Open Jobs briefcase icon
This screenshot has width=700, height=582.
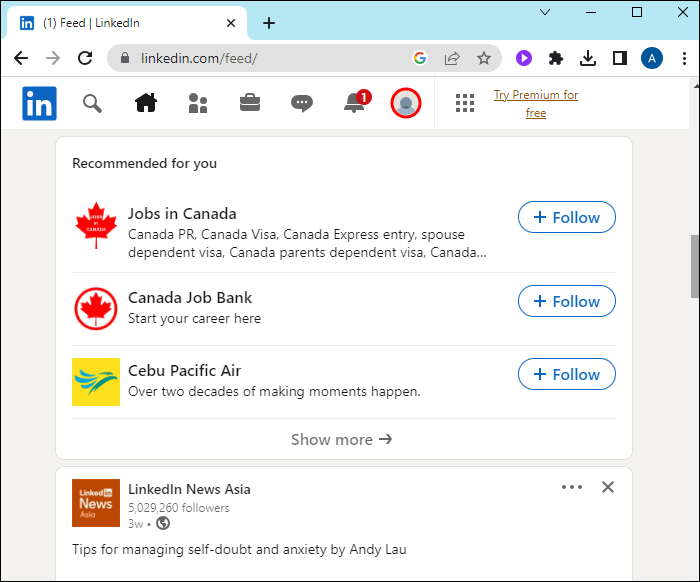click(x=250, y=103)
